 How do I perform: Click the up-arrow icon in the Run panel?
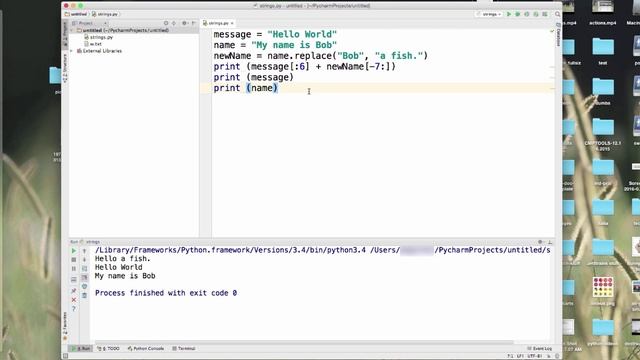point(84,251)
